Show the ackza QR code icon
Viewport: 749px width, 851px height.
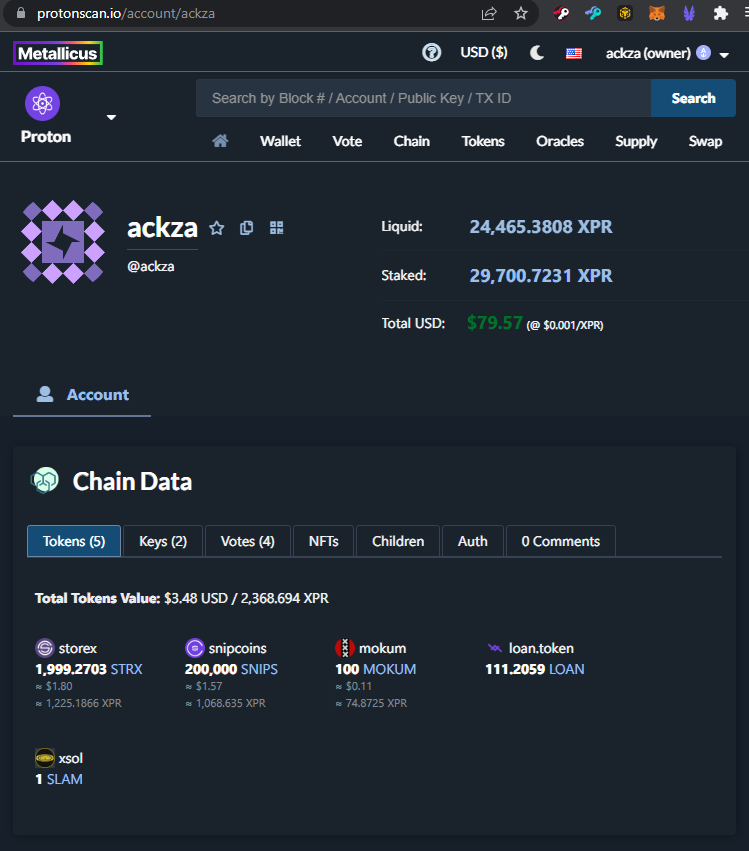(277, 228)
